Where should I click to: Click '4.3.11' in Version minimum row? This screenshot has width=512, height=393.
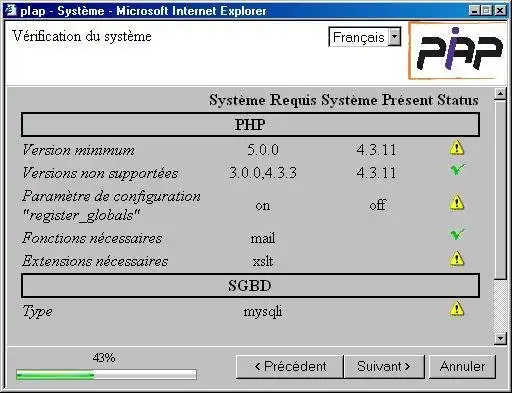[376, 150]
